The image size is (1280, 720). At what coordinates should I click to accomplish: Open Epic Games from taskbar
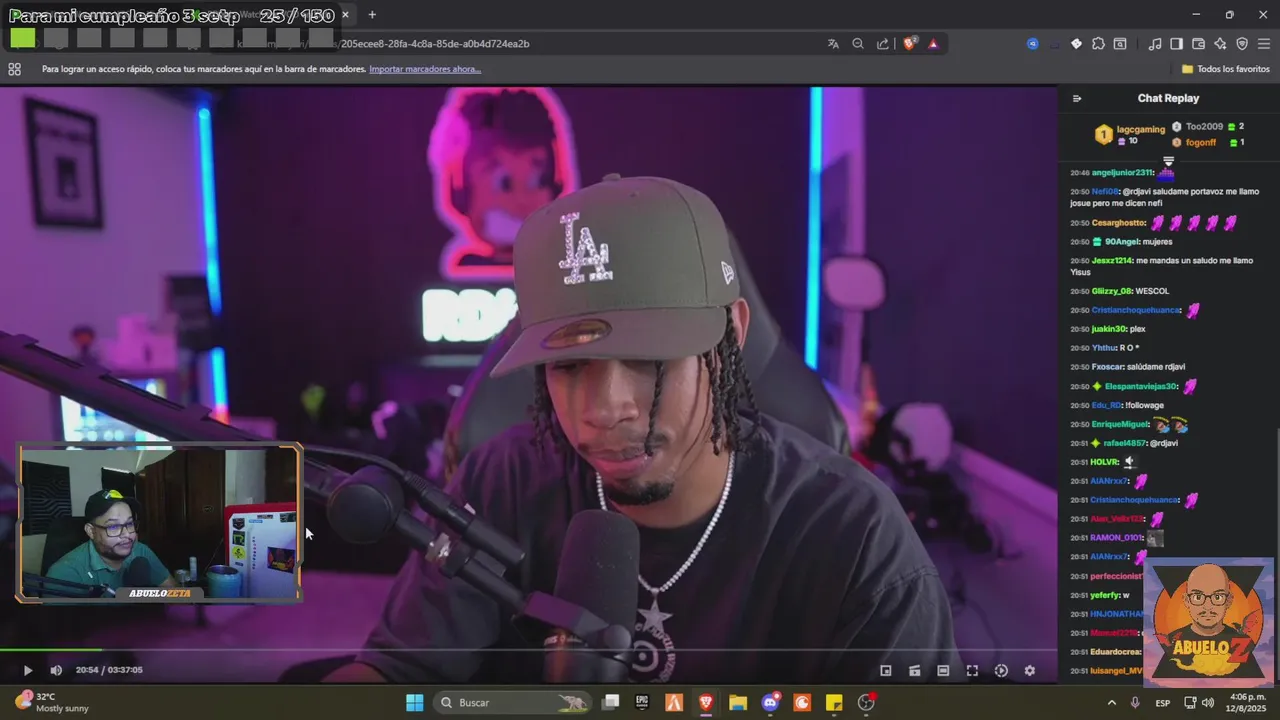click(x=642, y=703)
